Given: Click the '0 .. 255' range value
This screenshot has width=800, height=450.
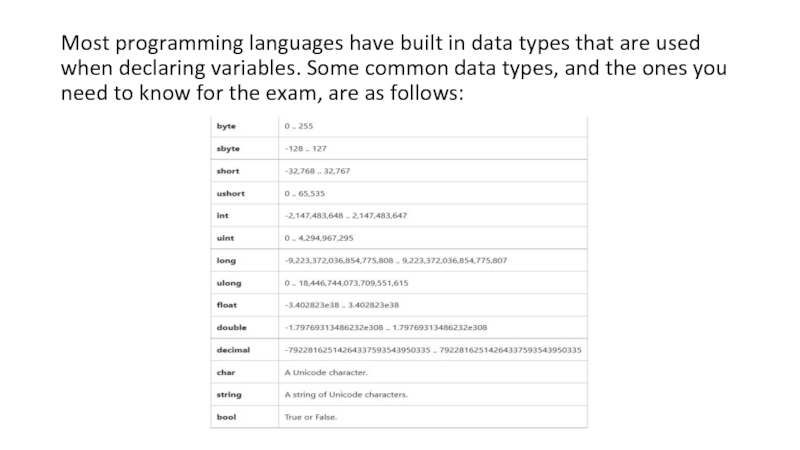Looking at the screenshot, I should pos(299,126).
